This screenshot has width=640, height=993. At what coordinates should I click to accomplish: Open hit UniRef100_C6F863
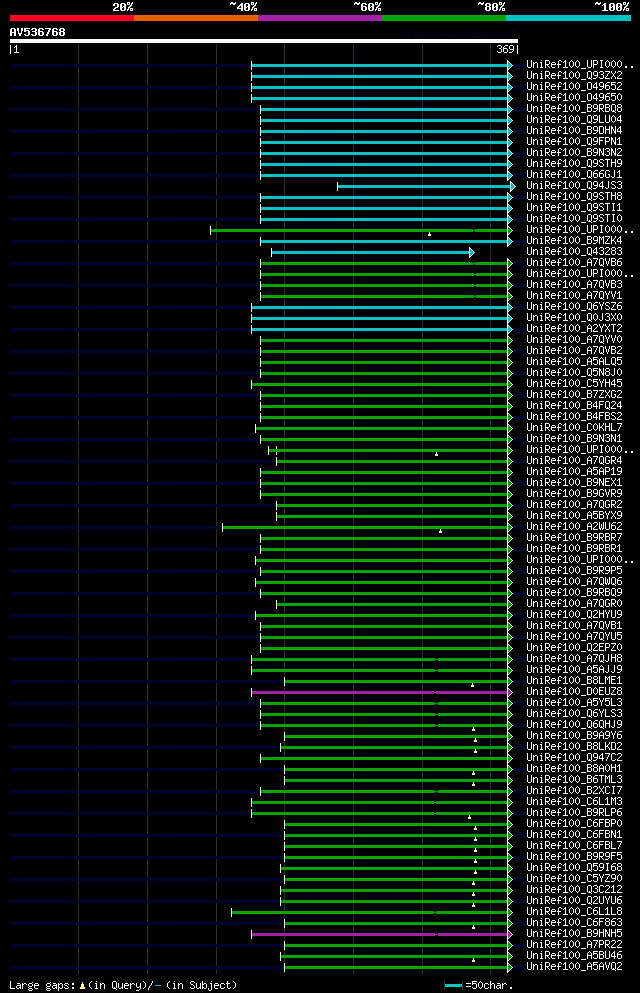pos(574,923)
